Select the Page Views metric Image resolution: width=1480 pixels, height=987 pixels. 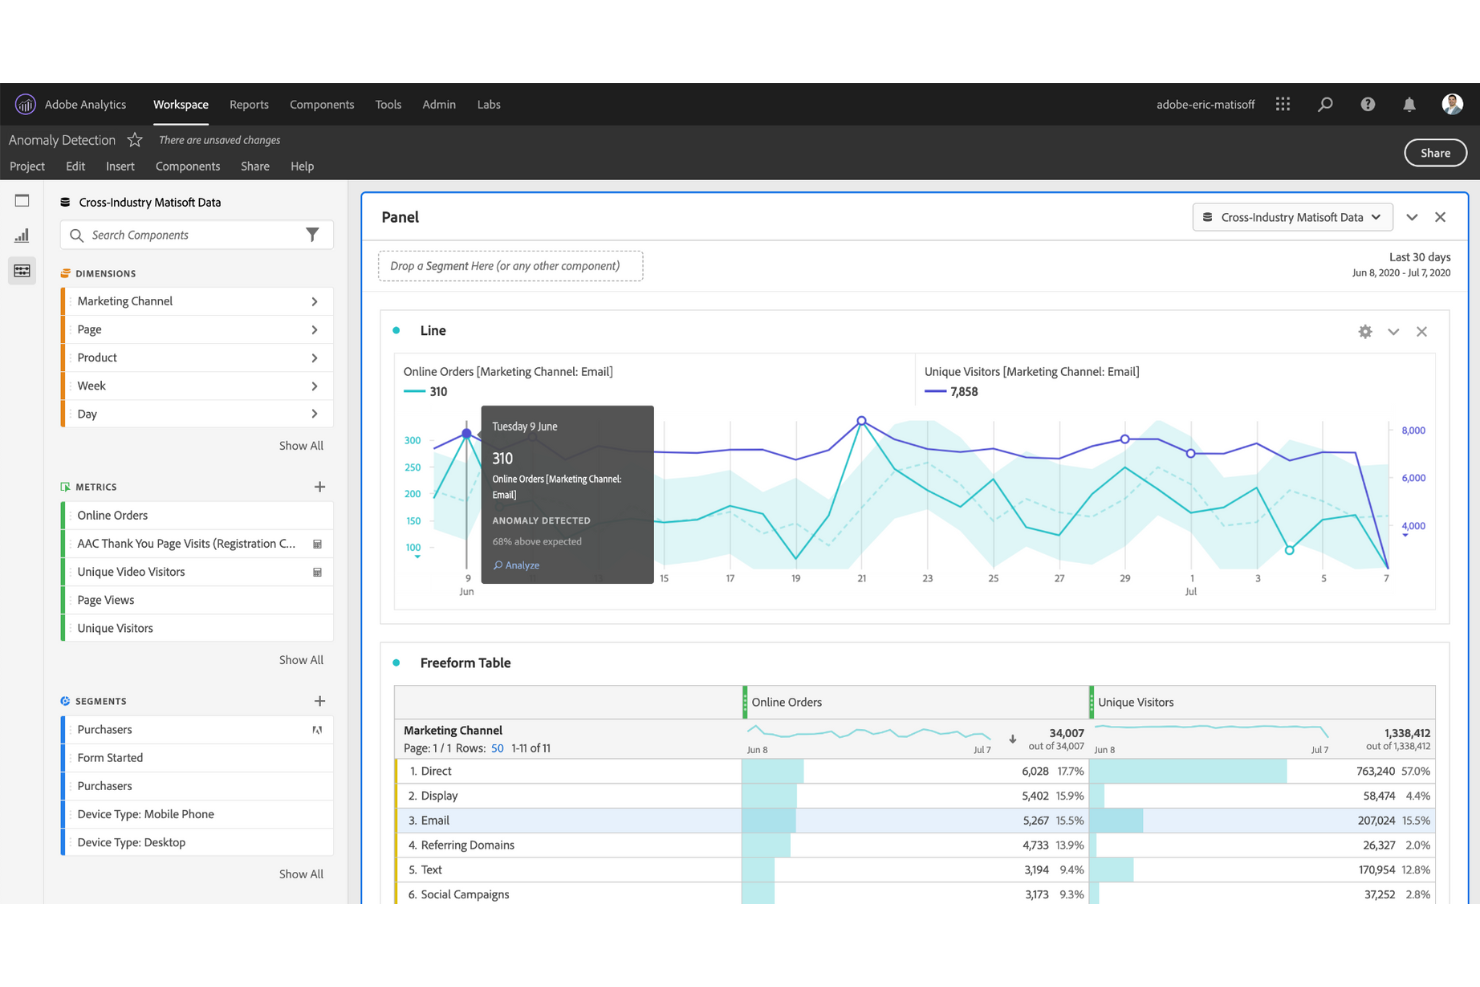tap(197, 600)
